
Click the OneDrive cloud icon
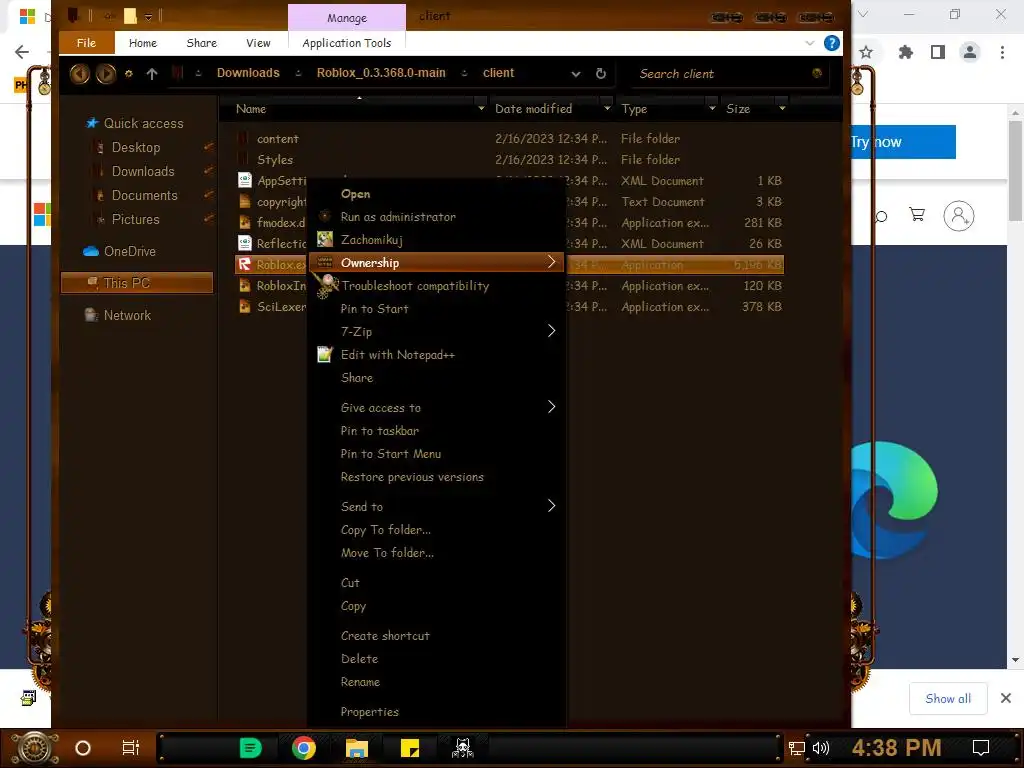click(91, 251)
